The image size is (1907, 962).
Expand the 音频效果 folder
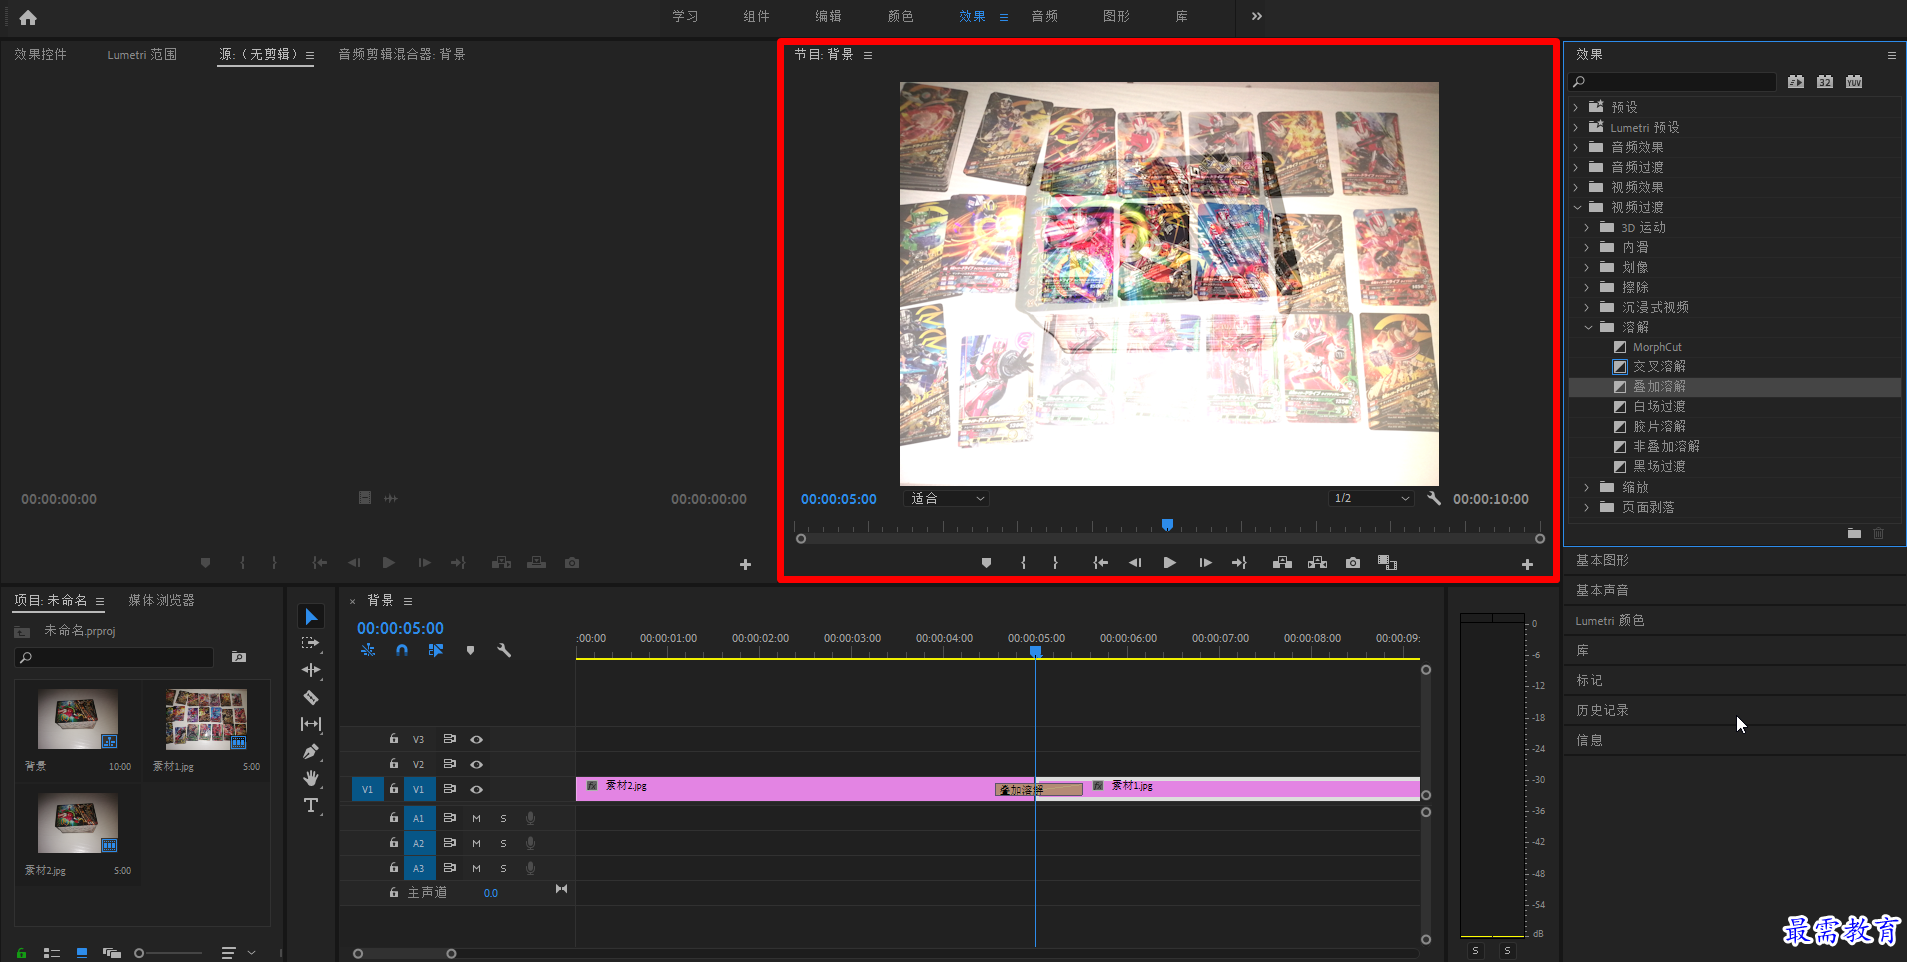[x=1577, y=147]
